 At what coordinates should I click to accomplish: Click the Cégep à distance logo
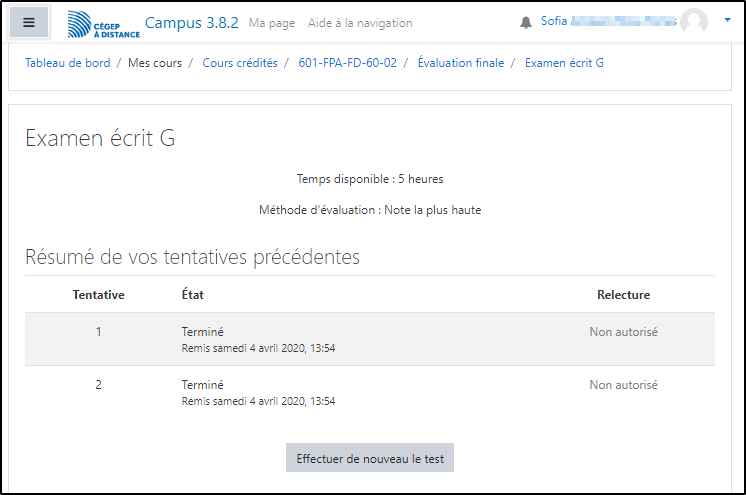point(103,24)
